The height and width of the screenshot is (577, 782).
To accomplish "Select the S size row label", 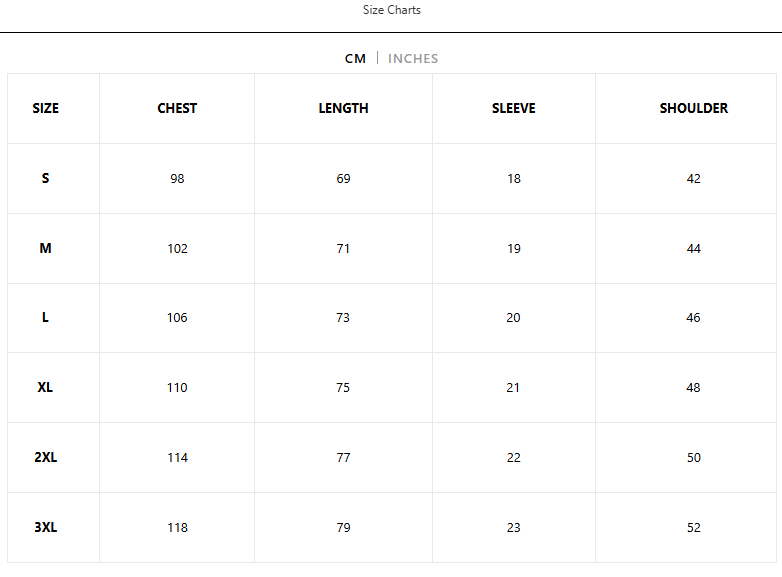I will 45,178.
